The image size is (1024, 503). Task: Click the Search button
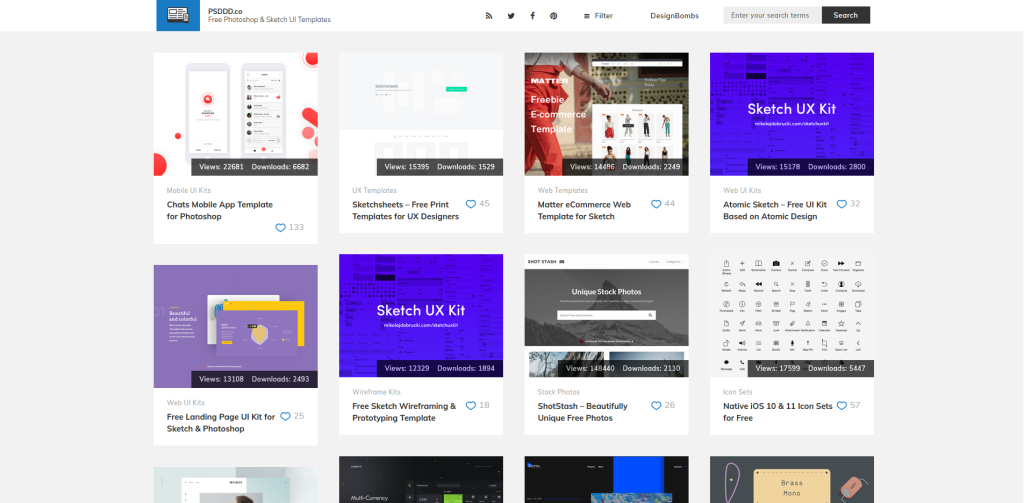click(x=846, y=15)
